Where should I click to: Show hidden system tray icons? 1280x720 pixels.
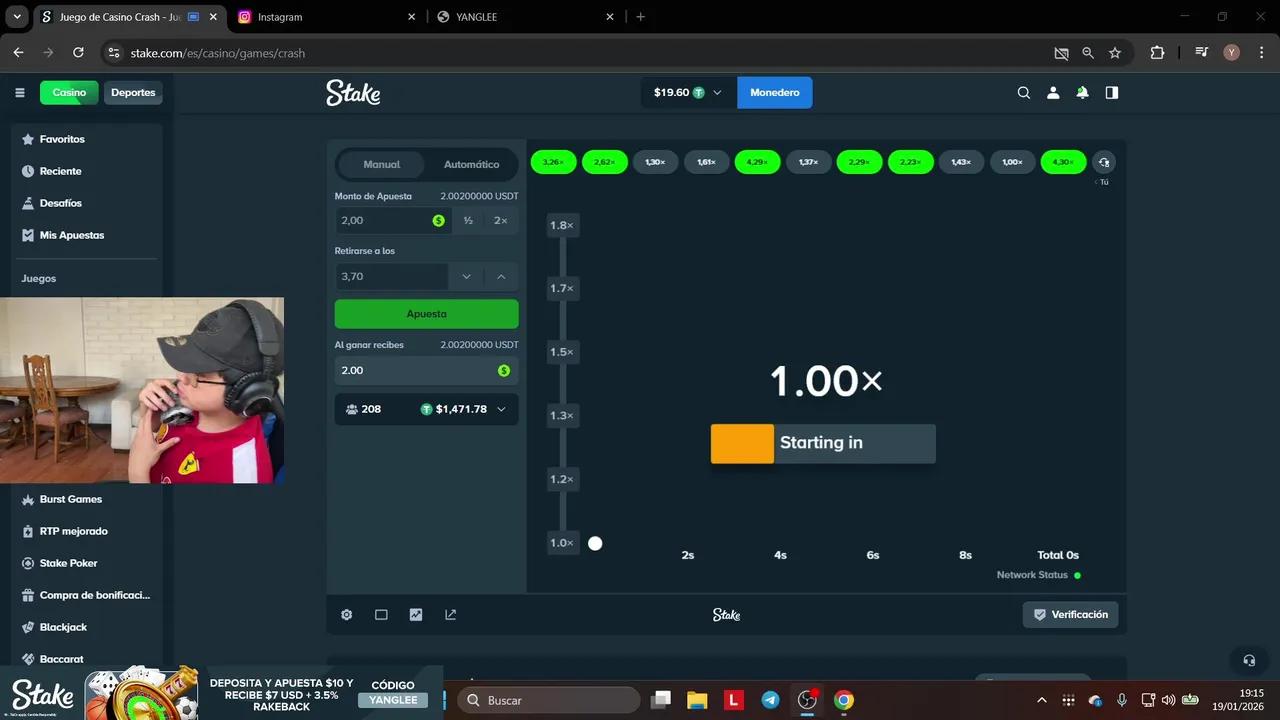pos(1041,700)
